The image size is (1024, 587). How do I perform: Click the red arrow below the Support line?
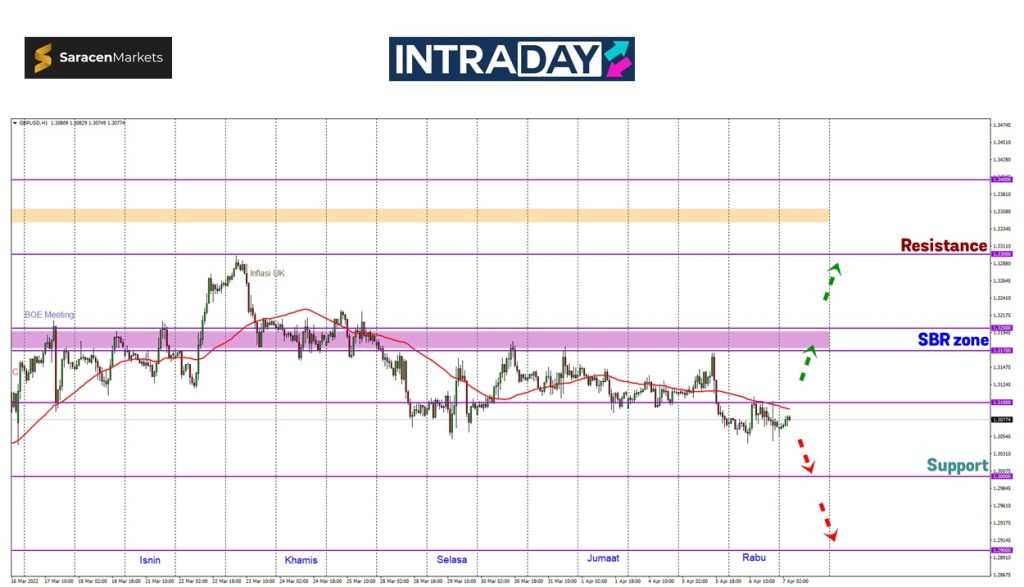tap(827, 521)
